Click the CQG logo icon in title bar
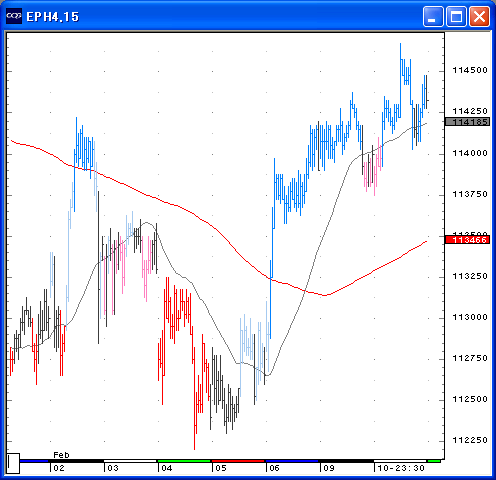The height and width of the screenshot is (480, 496). click(14, 16)
